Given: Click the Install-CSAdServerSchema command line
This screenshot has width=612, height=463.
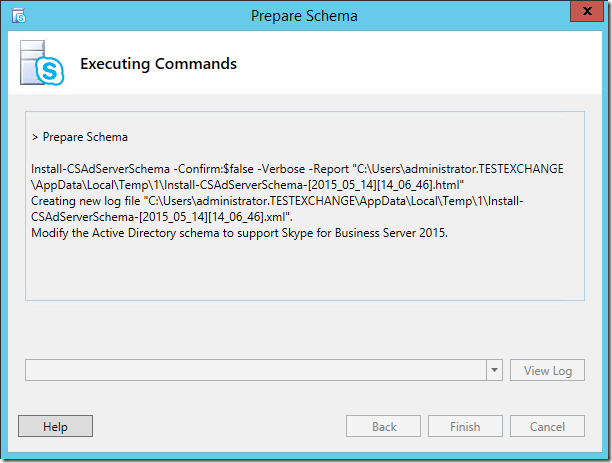Looking at the screenshot, I should 297,169.
